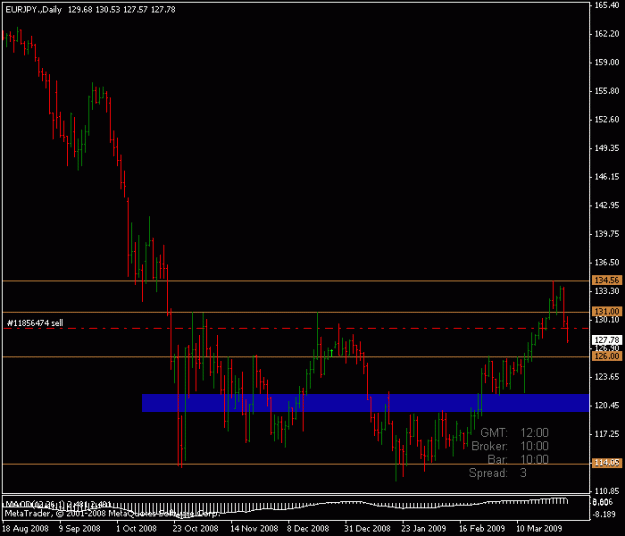The image size is (625, 536).
Task: Click the 1 Oct 2008 date label
Action: click(136, 528)
